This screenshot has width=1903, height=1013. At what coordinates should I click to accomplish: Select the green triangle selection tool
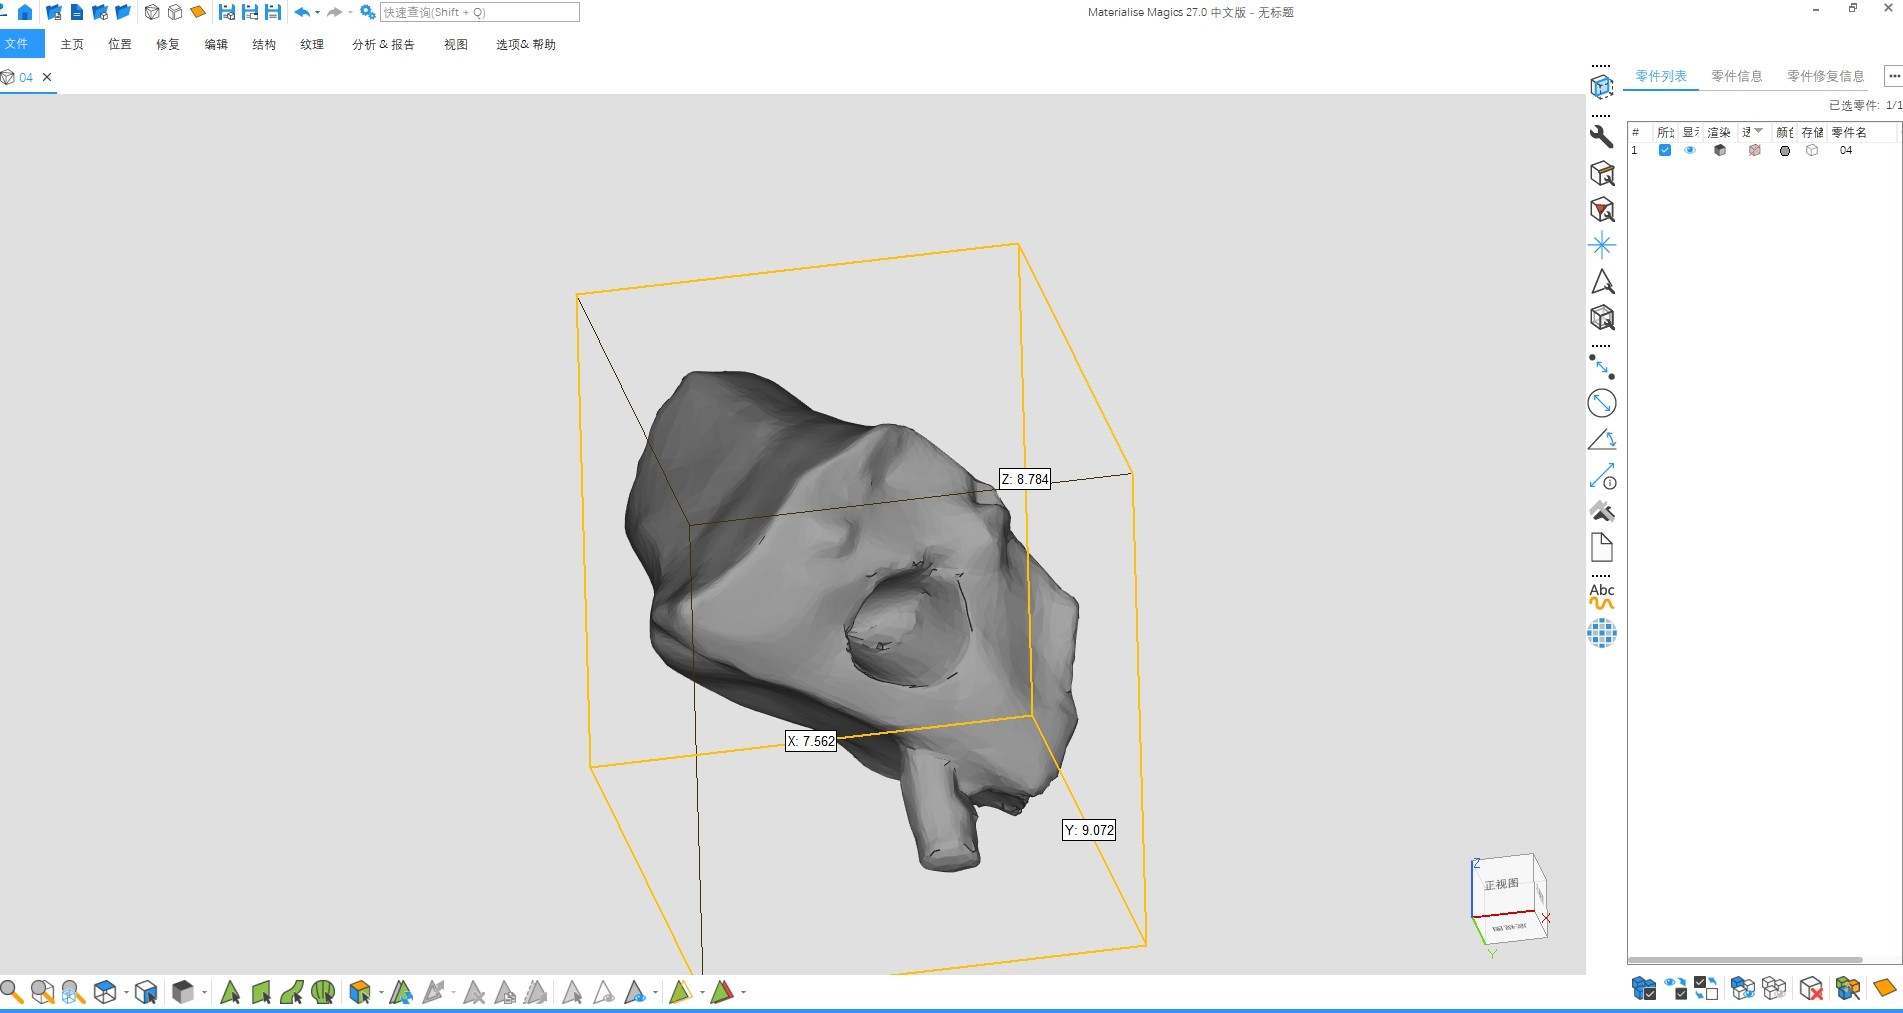(x=229, y=992)
